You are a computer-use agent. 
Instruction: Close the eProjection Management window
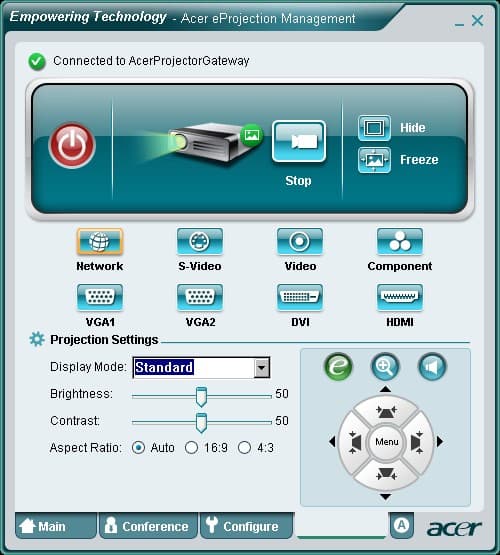(x=478, y=21)
